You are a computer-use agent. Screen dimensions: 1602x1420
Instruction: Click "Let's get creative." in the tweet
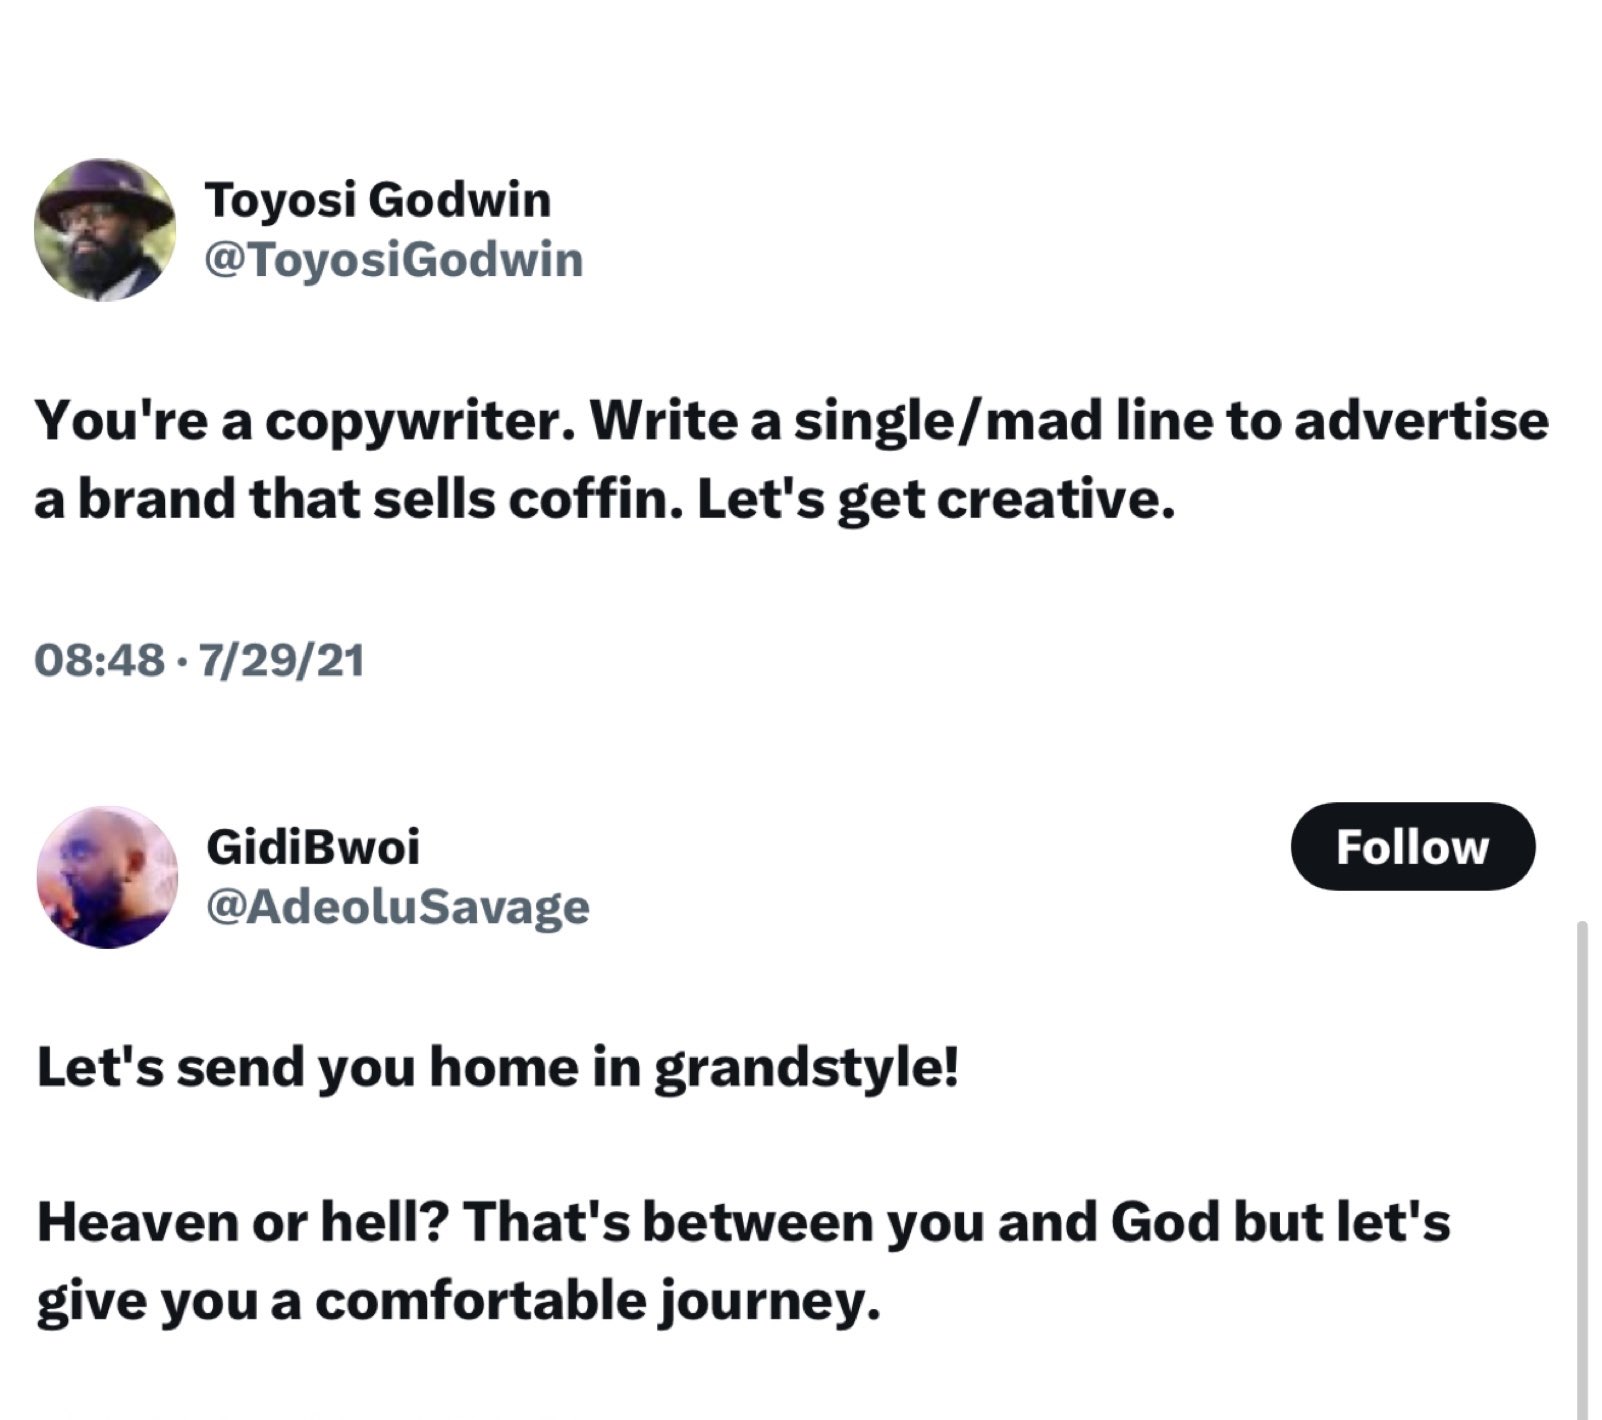[x=935, y=499]
